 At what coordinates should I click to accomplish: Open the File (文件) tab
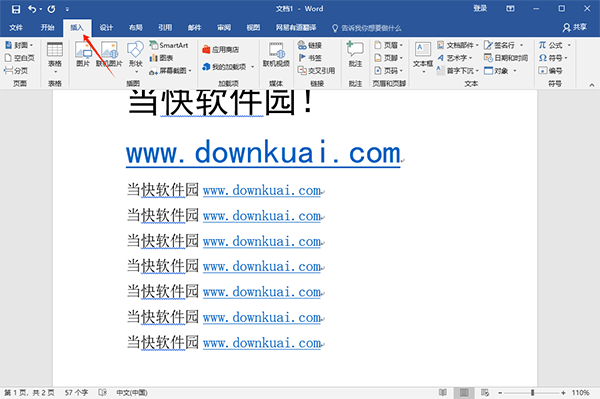pos(16,28)
